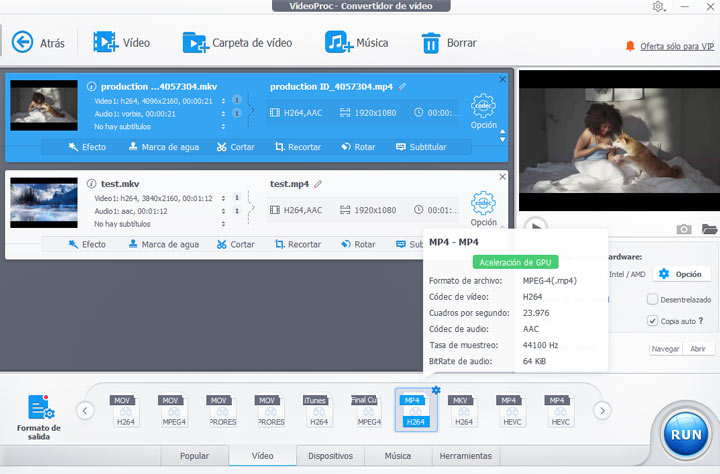
Task: Play the preview video
Action: click(x=535, y=225)
